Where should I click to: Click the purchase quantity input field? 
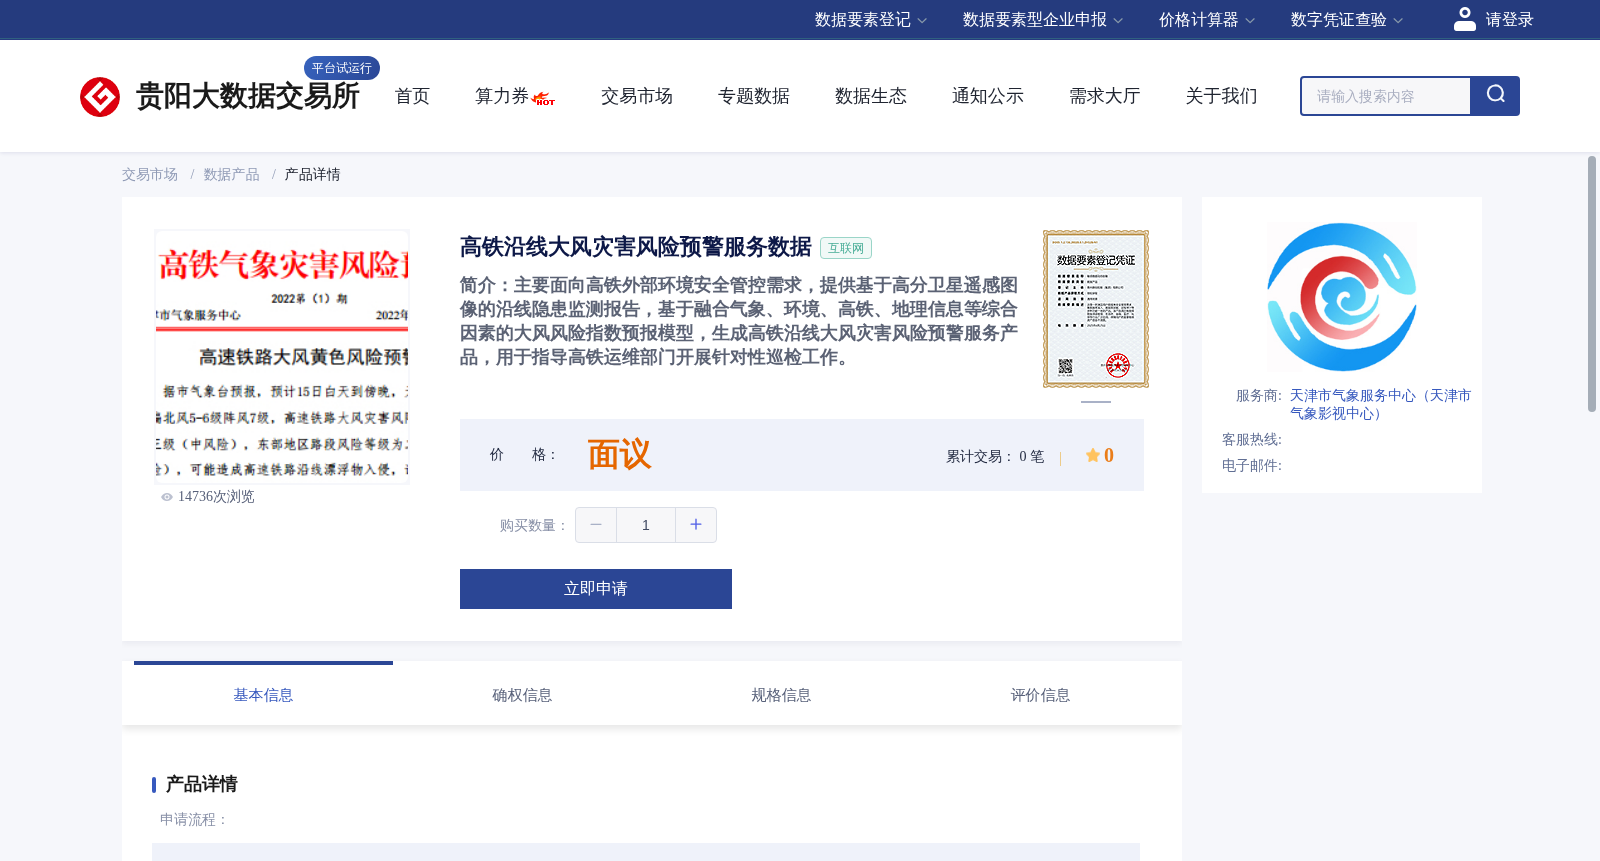tap(646, 525)
